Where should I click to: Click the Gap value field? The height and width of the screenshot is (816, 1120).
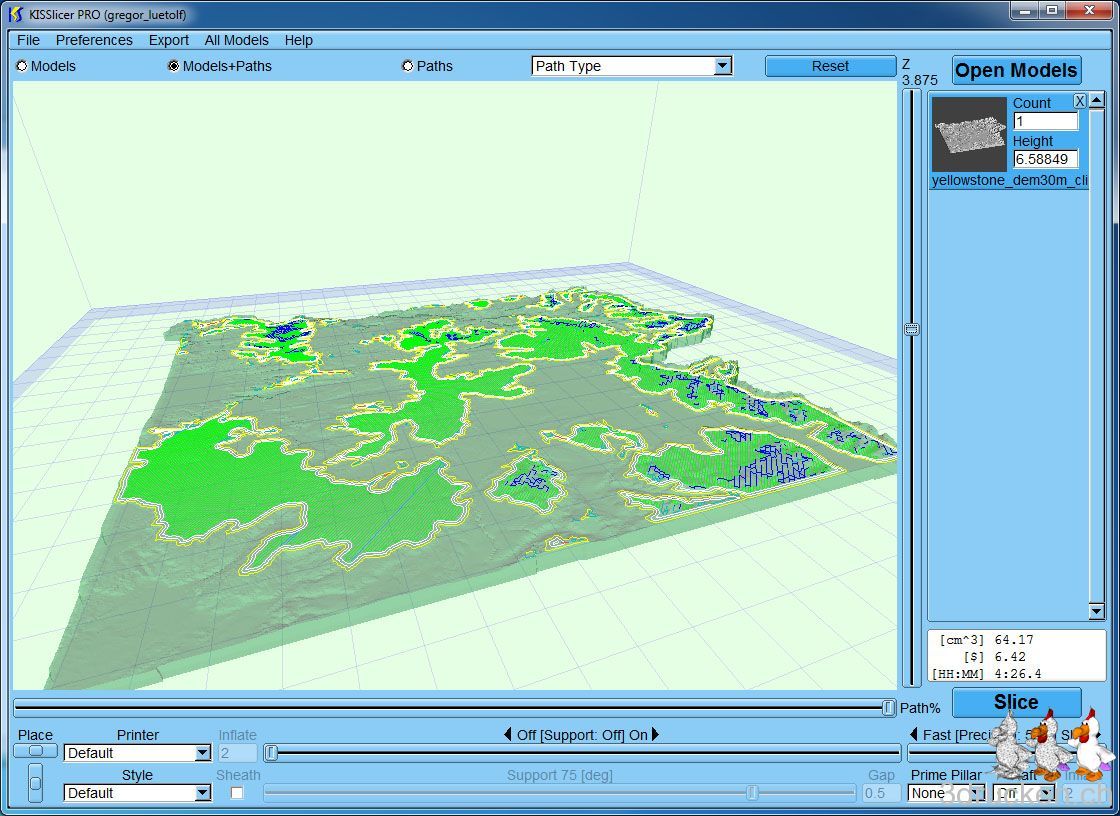(881, 792)
